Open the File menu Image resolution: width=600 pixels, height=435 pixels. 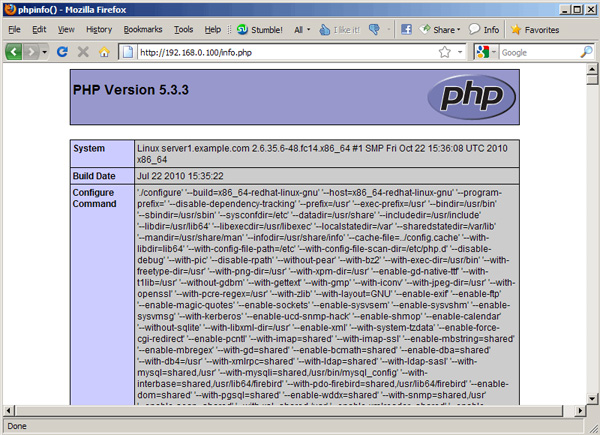pos(14,29)
